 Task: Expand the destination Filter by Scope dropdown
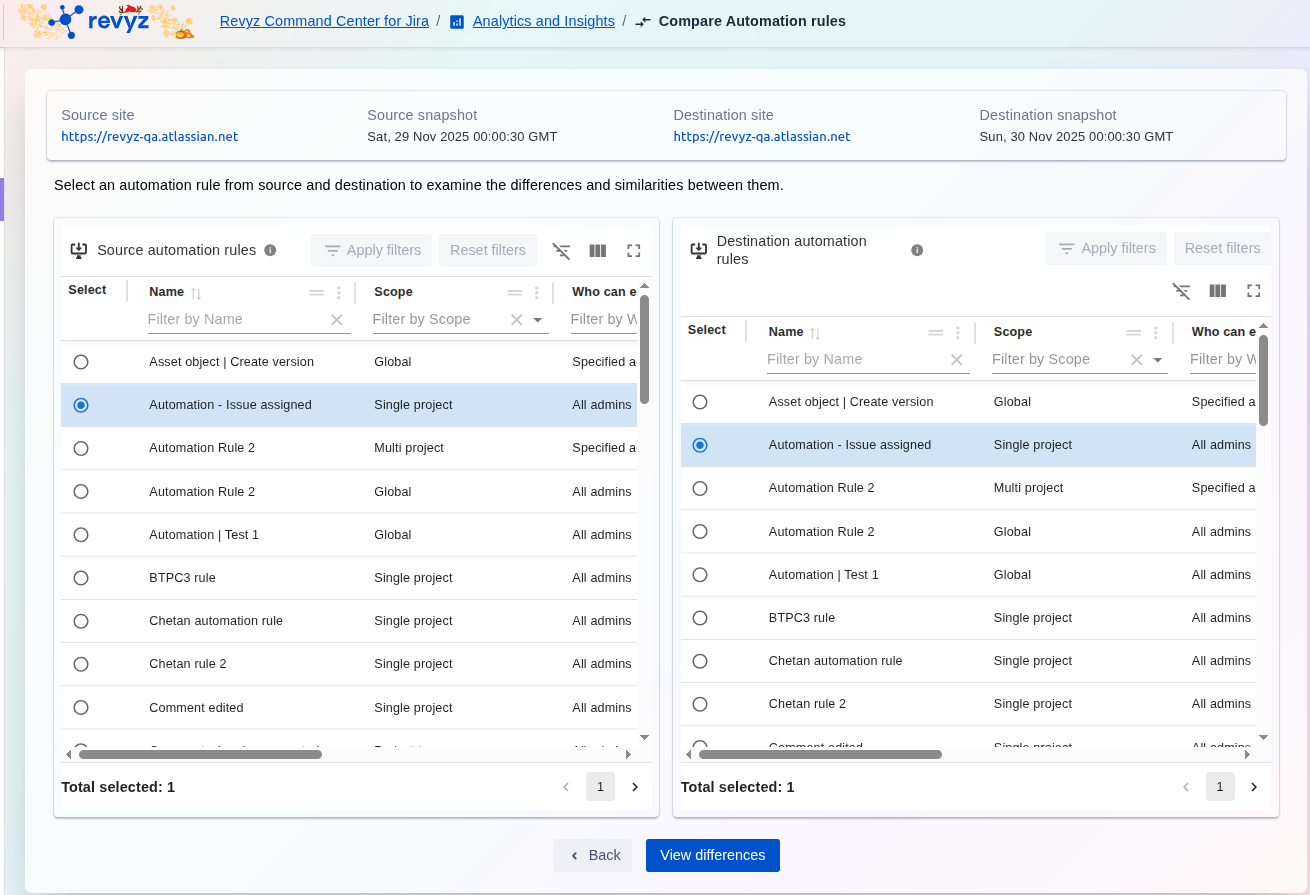[x=1158, y=360]
